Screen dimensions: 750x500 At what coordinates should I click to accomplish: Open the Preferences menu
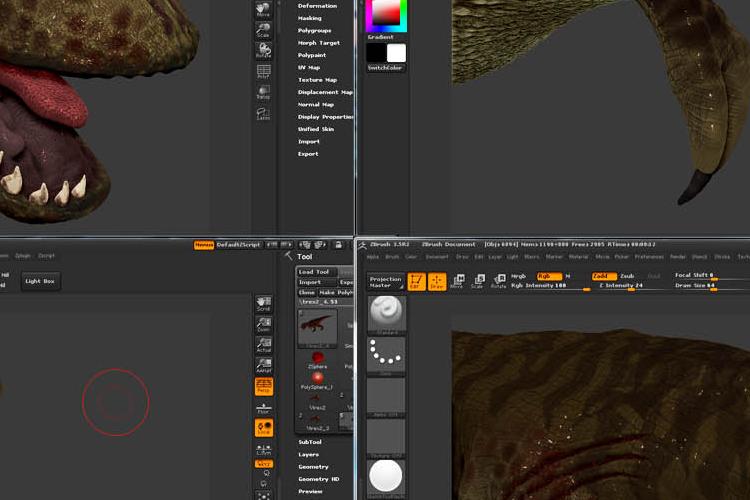tap(649, 257)
